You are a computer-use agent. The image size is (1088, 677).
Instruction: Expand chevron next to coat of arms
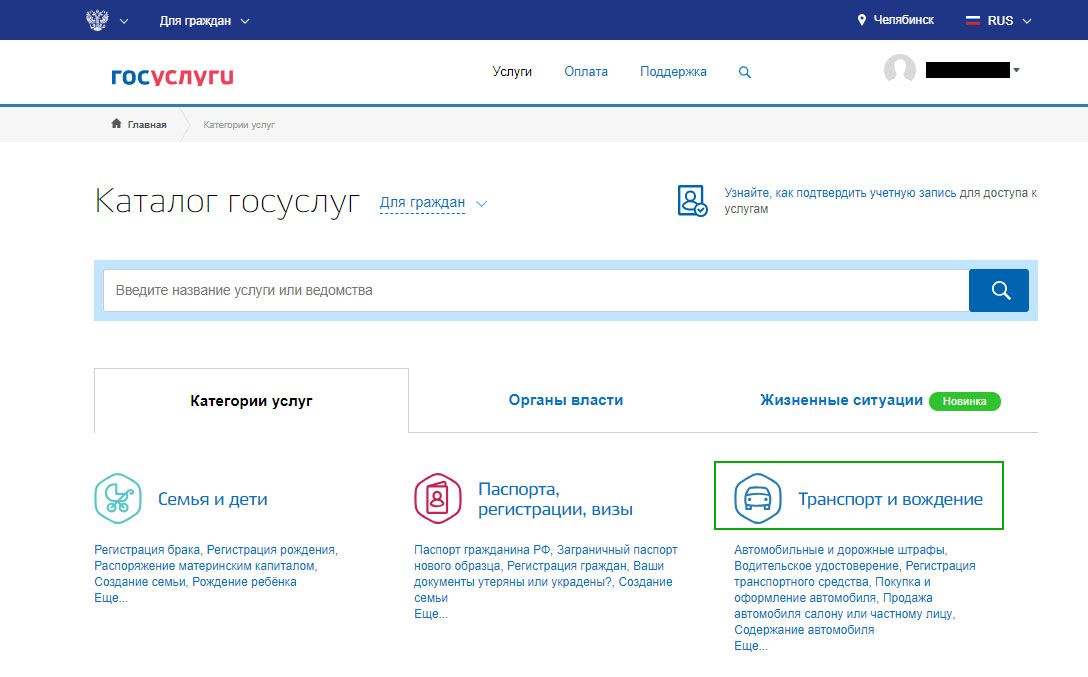(x=124, y=22)
